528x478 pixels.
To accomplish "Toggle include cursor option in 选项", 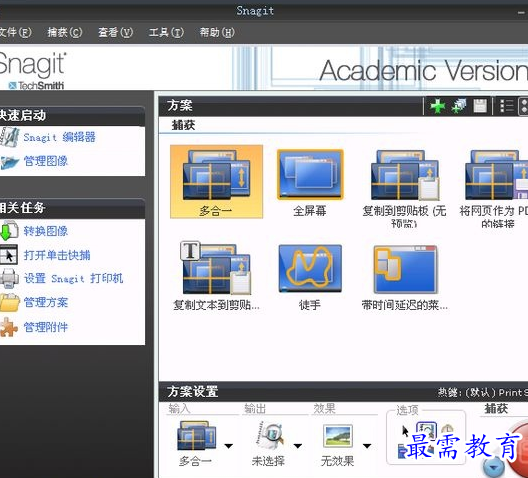I will pyautogui.click(x=405, y=431).
